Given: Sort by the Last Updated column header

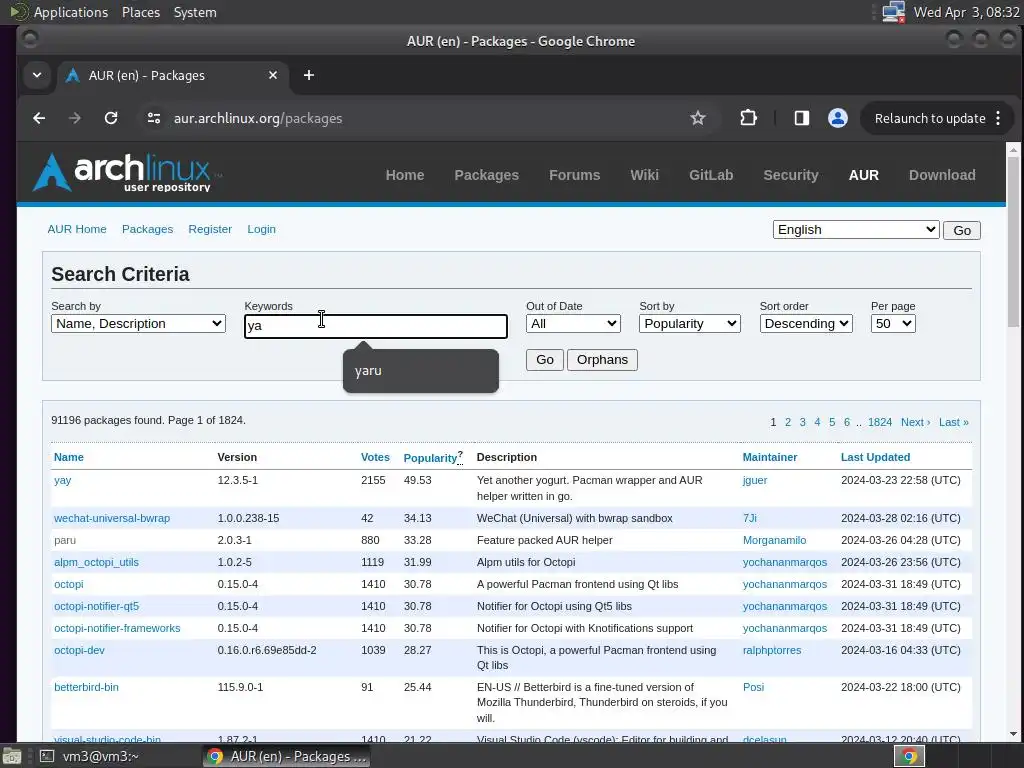Looking at the screenshot, I should [x=875, y=457].
